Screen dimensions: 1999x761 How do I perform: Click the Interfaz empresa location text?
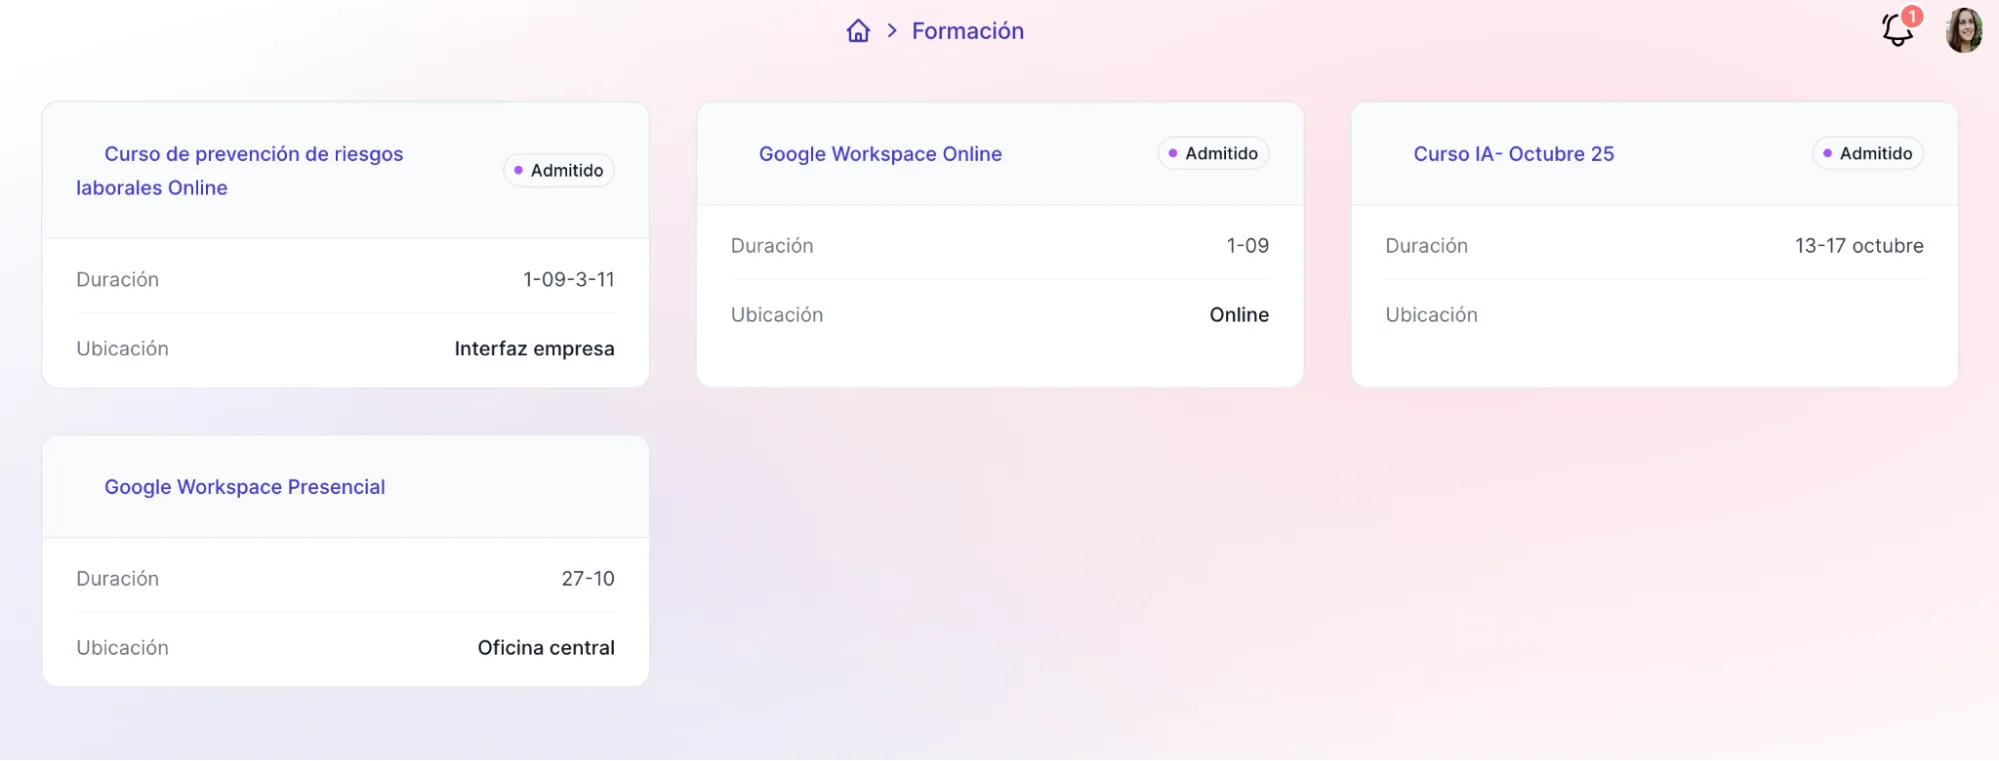pos(534,348)
